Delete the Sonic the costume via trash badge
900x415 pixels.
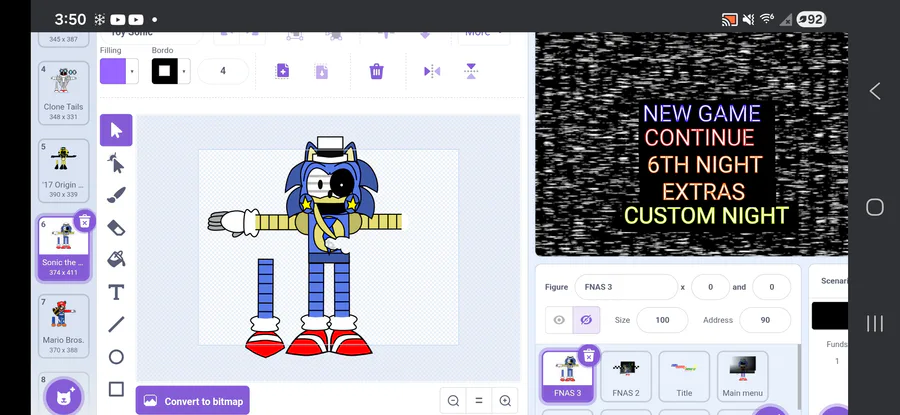[x=84, y=221]
